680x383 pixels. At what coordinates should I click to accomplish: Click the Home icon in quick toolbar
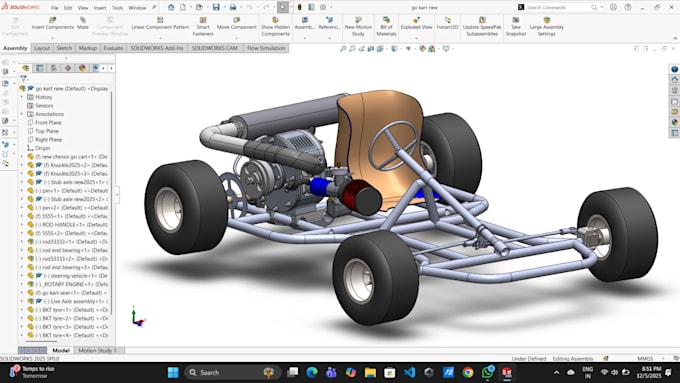pos(171,7)
